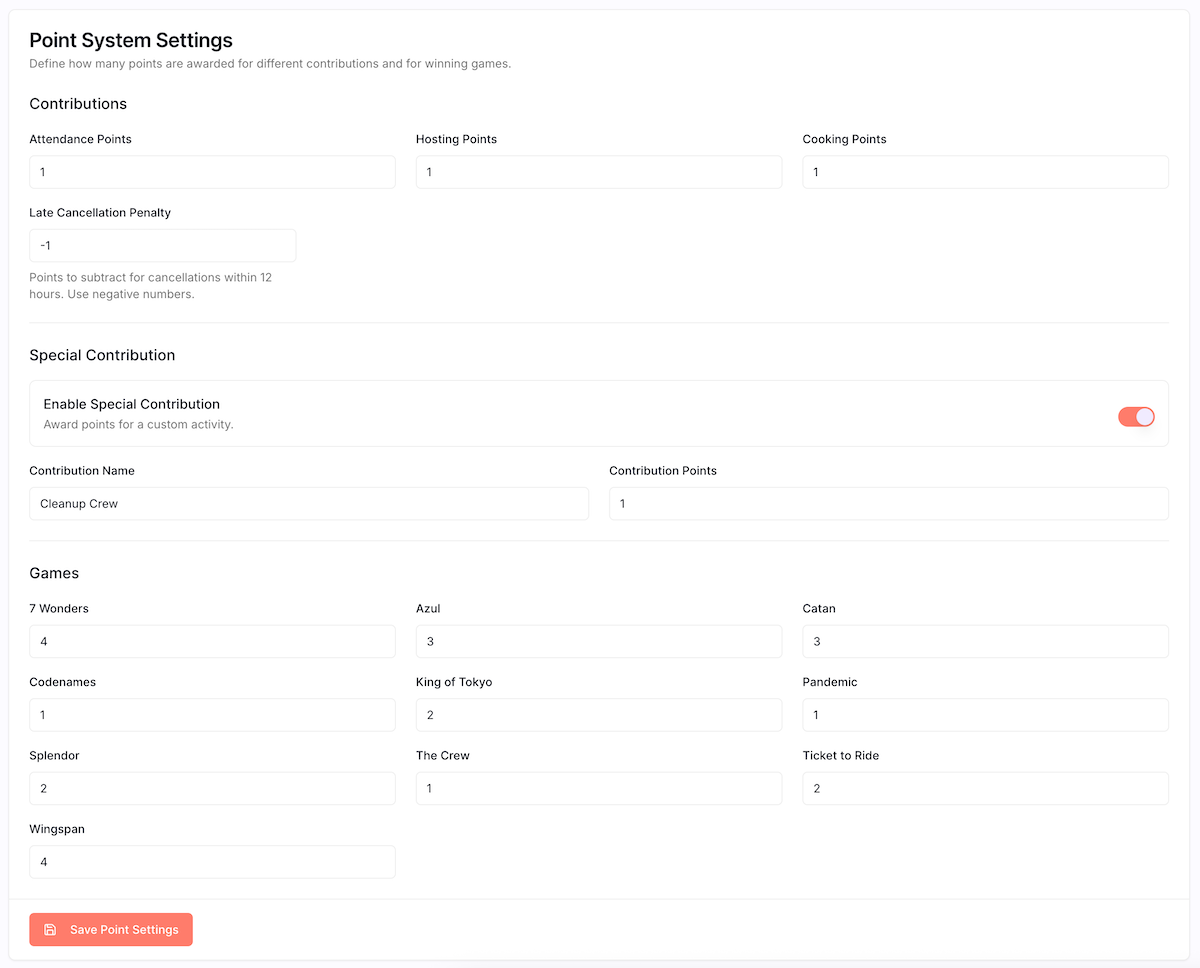Click the Point System Settings heading
1200x968 pixels.
[x=131, y=40]
